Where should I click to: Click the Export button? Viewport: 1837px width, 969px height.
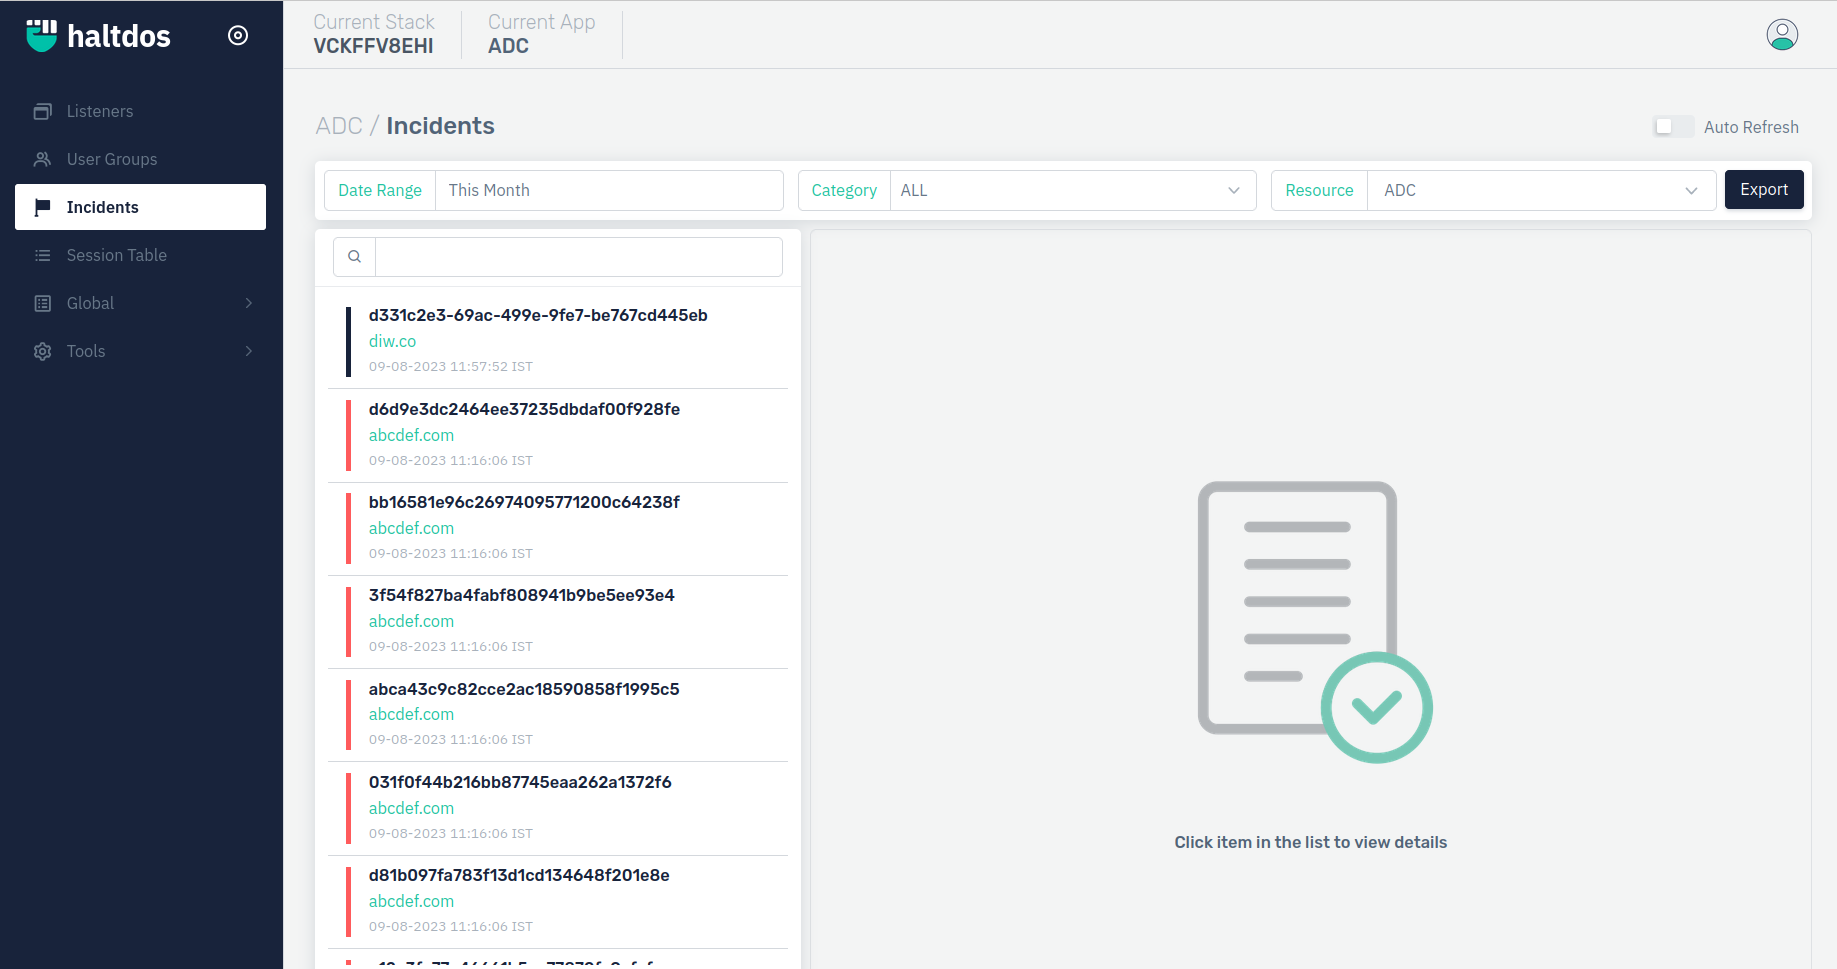pos(1764,189)
